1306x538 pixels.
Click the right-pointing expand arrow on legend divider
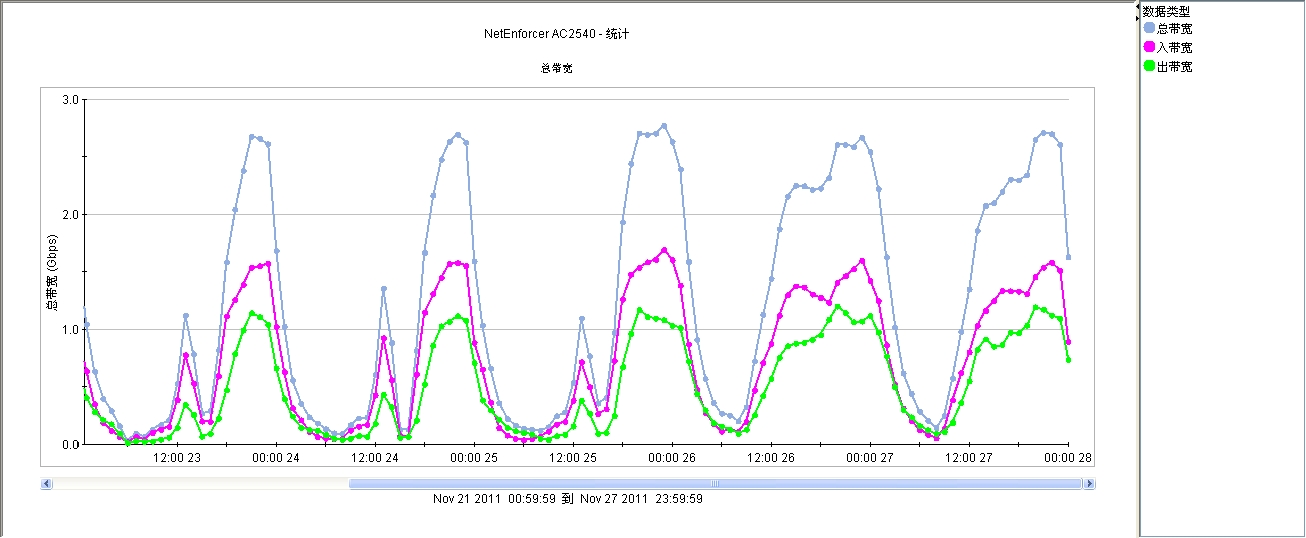pos(1137,16)
